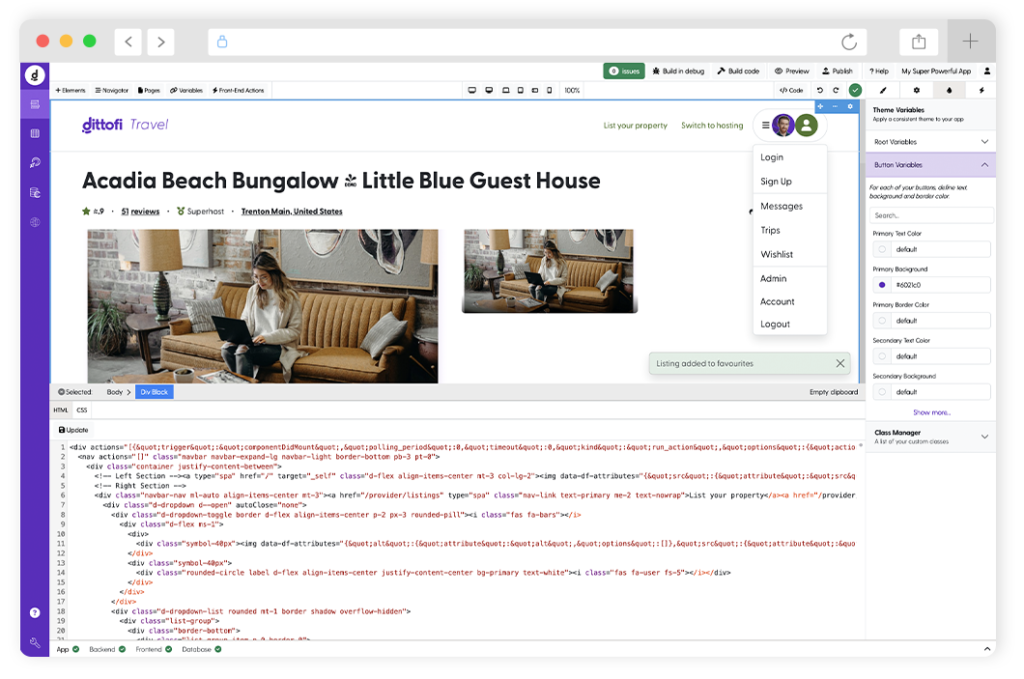Switch to the lightning actions tab

point(982,90)
